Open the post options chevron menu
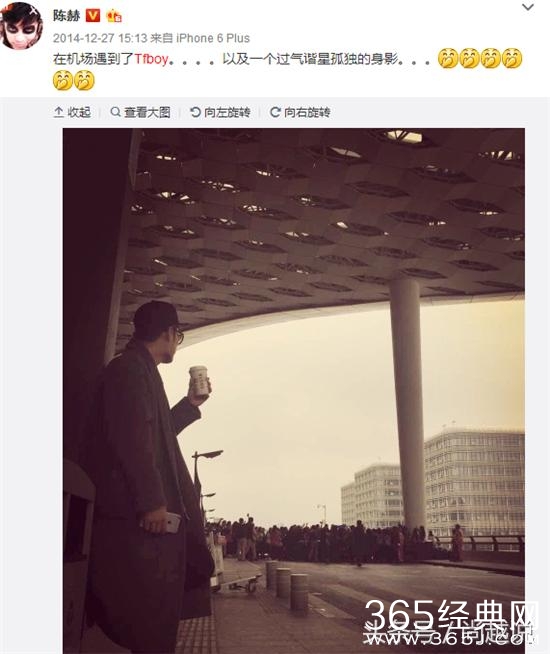 click(x=528, y=7)
